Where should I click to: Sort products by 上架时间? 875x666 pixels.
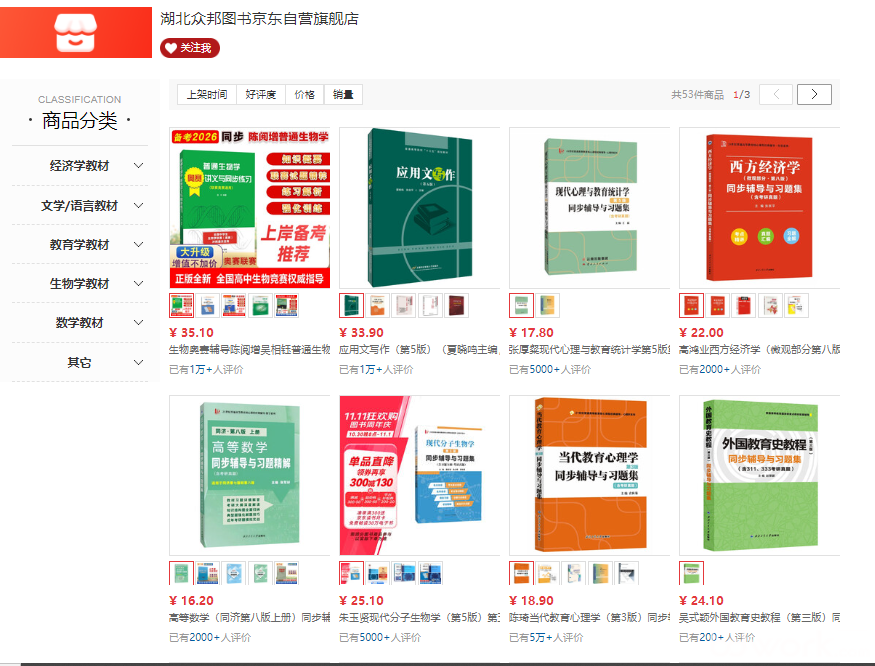(207, 95)
